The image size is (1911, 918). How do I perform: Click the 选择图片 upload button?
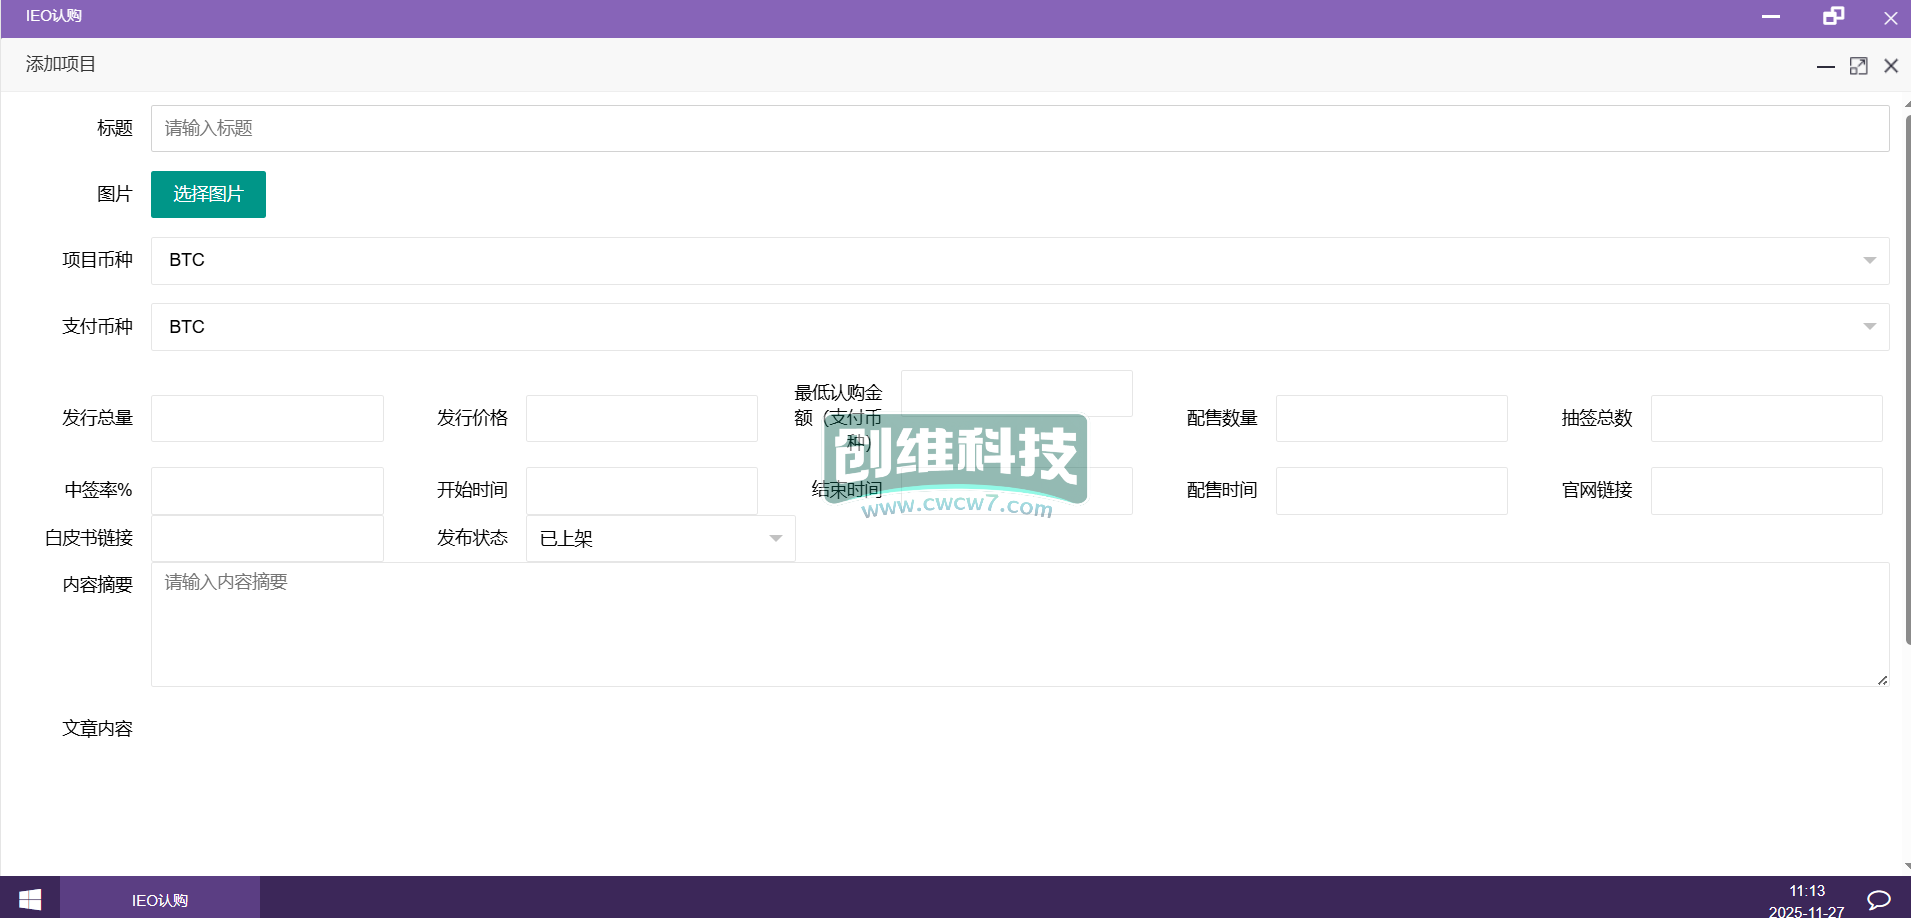[x=208, y=194]
